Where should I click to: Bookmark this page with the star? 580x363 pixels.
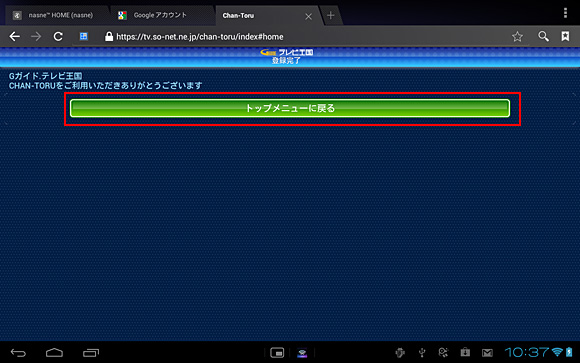517,36
